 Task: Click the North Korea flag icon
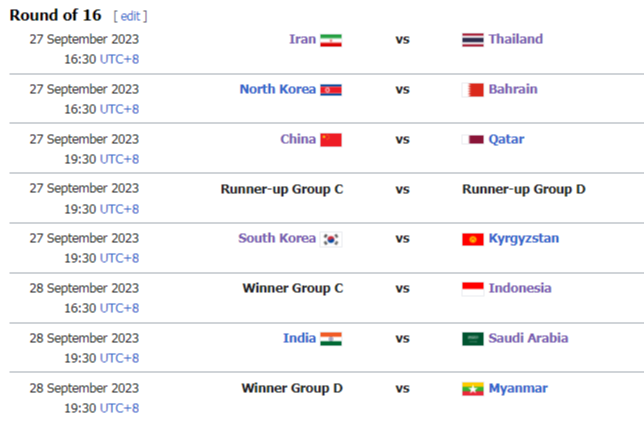click(331, 90)
